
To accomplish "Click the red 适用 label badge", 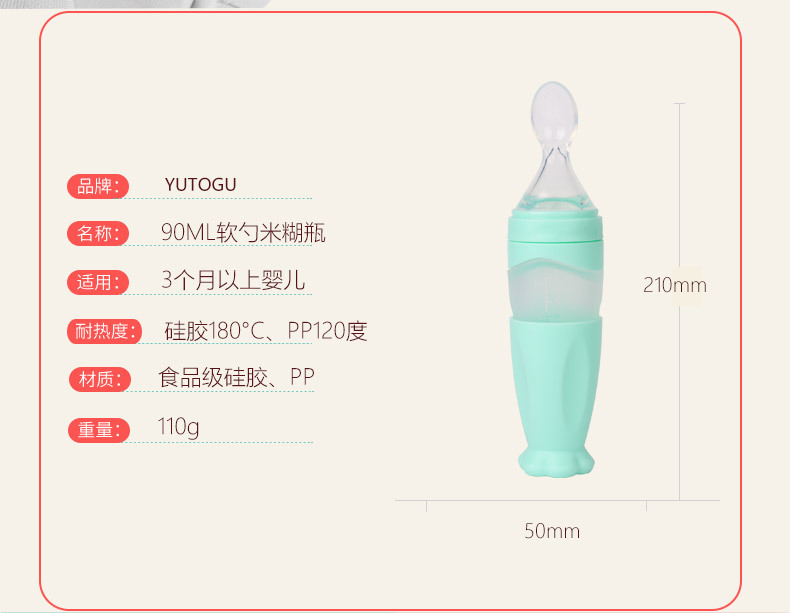I will (x=98, y=282).
